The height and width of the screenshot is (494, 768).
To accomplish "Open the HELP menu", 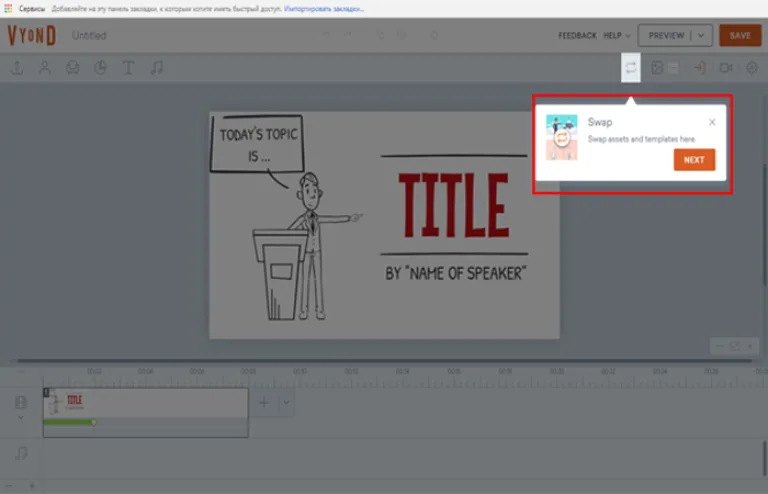I will pos(617,35).
